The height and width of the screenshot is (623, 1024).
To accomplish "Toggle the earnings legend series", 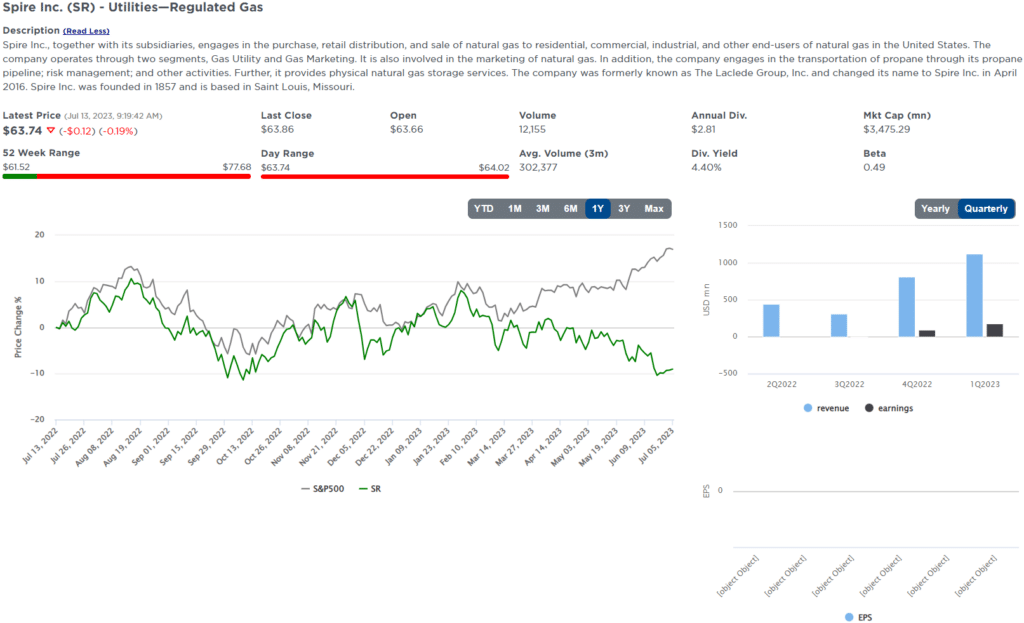I will [x=889, y=408].
